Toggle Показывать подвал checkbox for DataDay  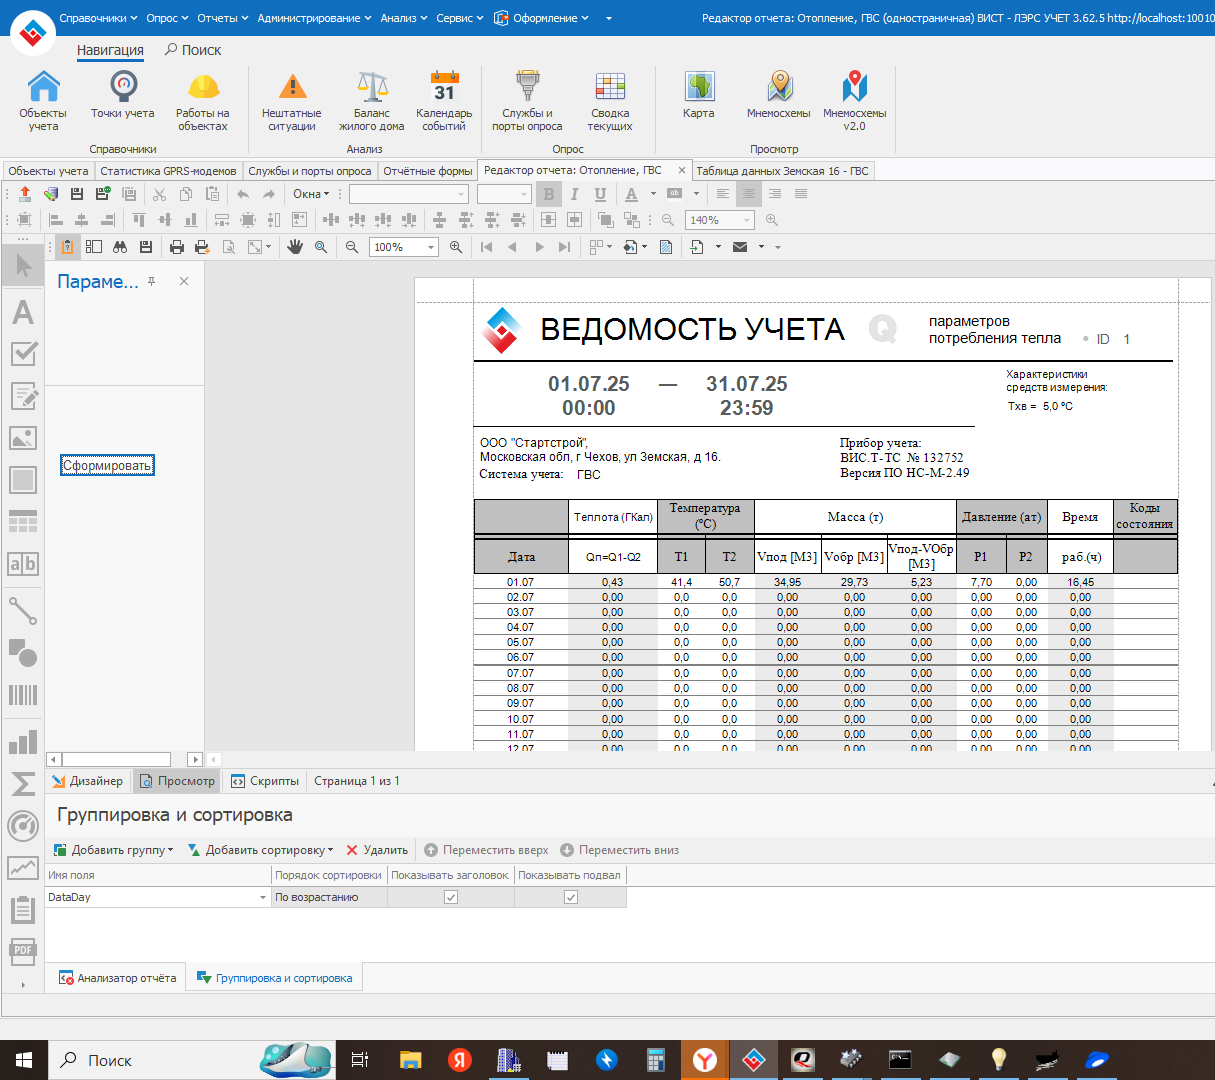tap(571, 897)
